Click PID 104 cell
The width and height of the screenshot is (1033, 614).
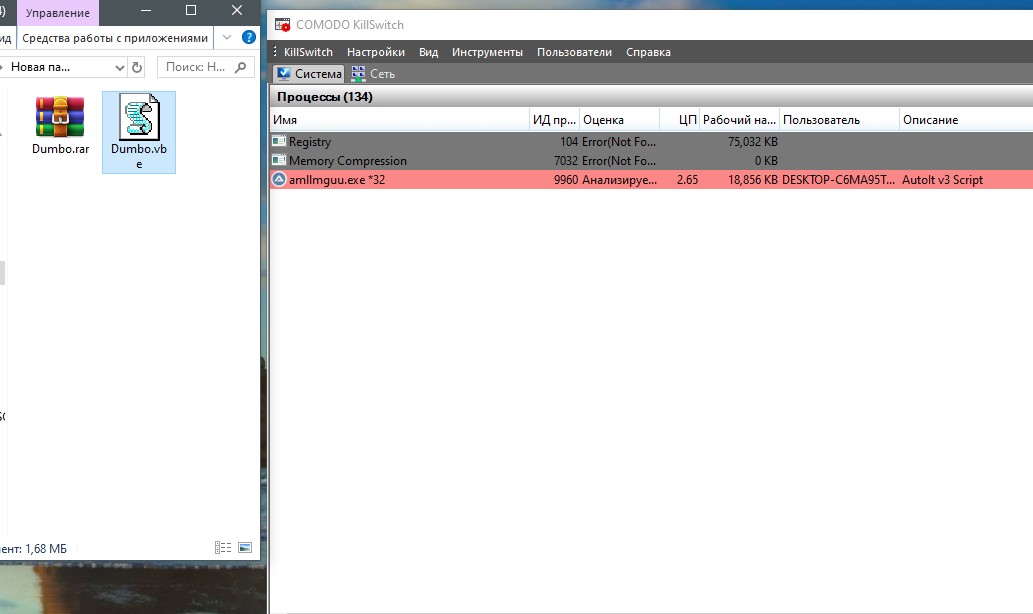(569, 142)
